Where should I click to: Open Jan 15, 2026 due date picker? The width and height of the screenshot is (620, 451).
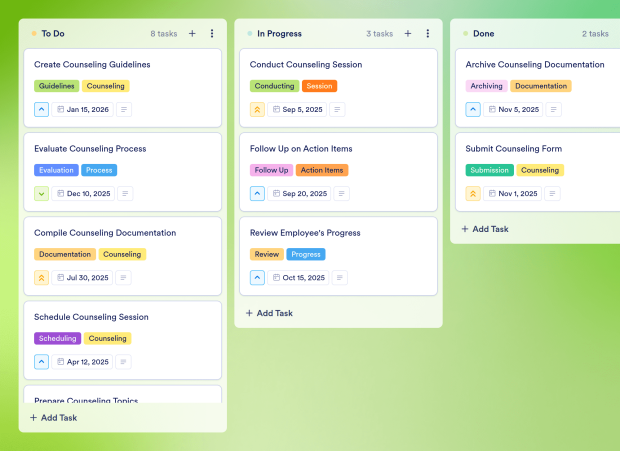pyautogui.click(x=83, y=109)
